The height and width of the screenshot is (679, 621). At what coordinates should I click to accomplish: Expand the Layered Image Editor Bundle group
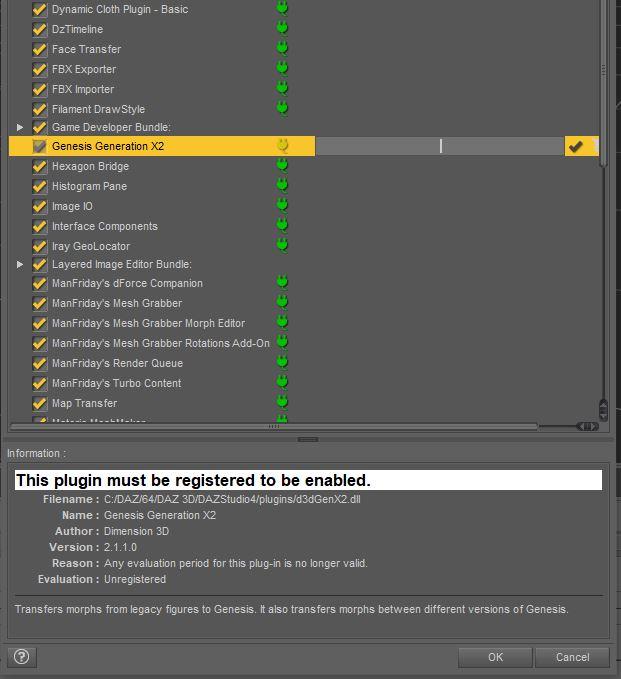19,264
